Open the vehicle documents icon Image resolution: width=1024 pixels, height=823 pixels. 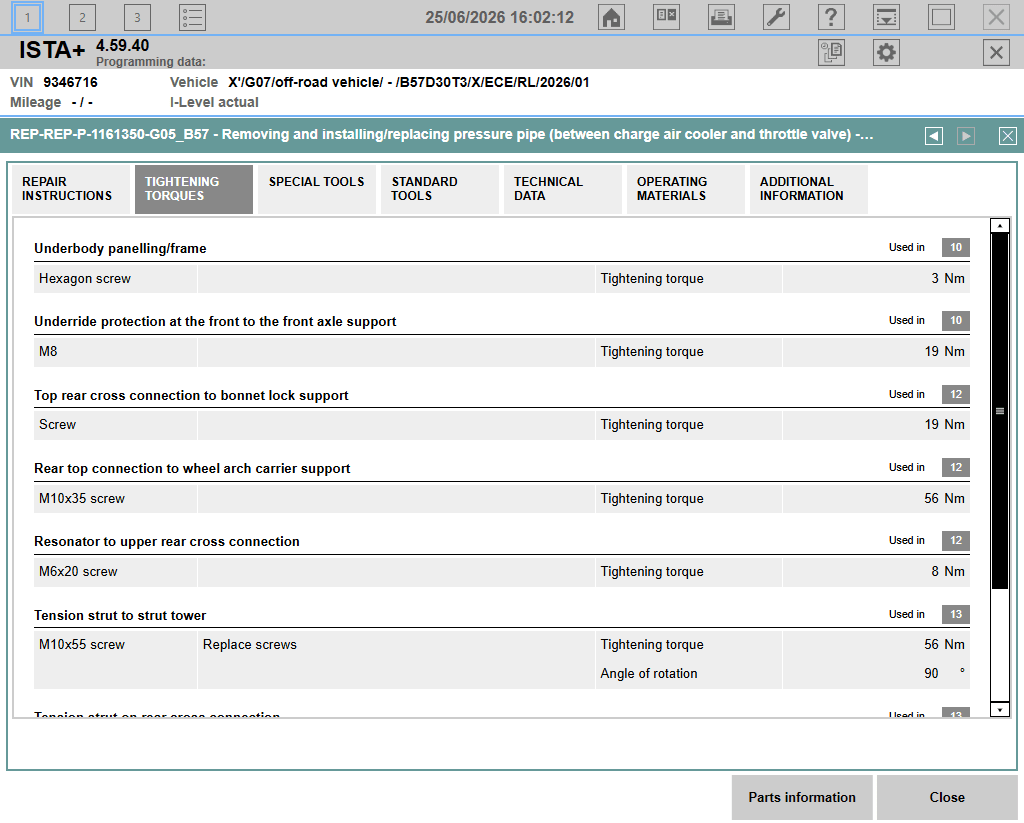tap(831, 52)
